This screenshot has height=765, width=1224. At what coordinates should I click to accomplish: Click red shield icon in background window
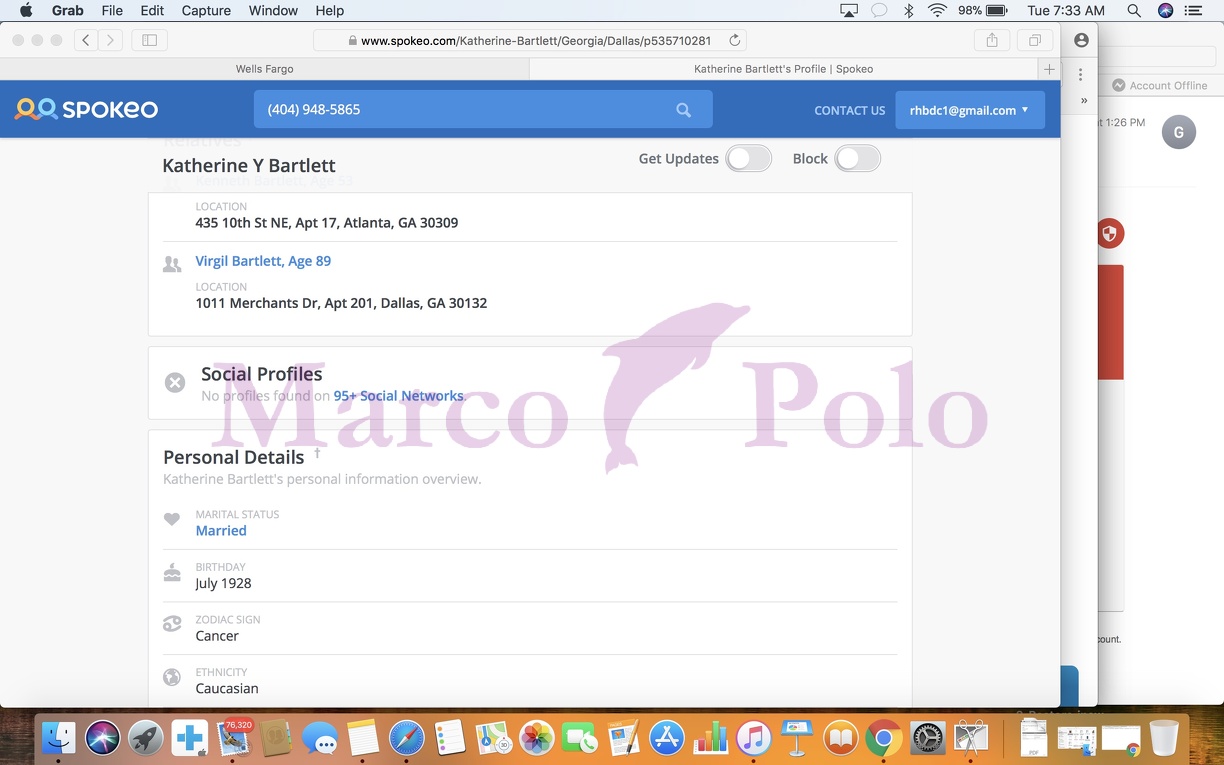tap(1110, 234)
